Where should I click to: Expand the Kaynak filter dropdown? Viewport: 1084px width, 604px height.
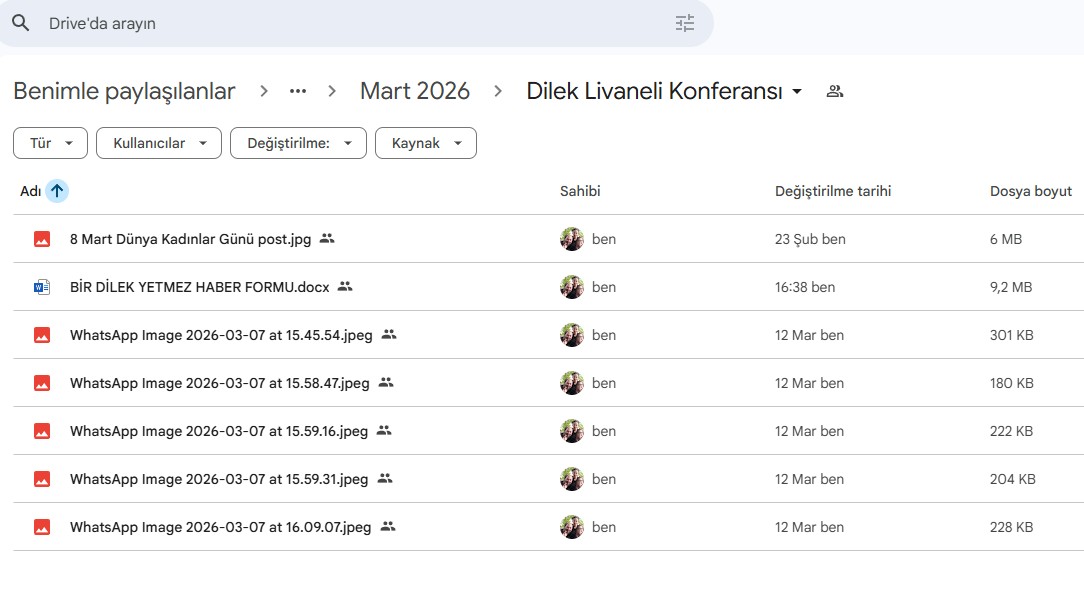click(x=425, y=143)
